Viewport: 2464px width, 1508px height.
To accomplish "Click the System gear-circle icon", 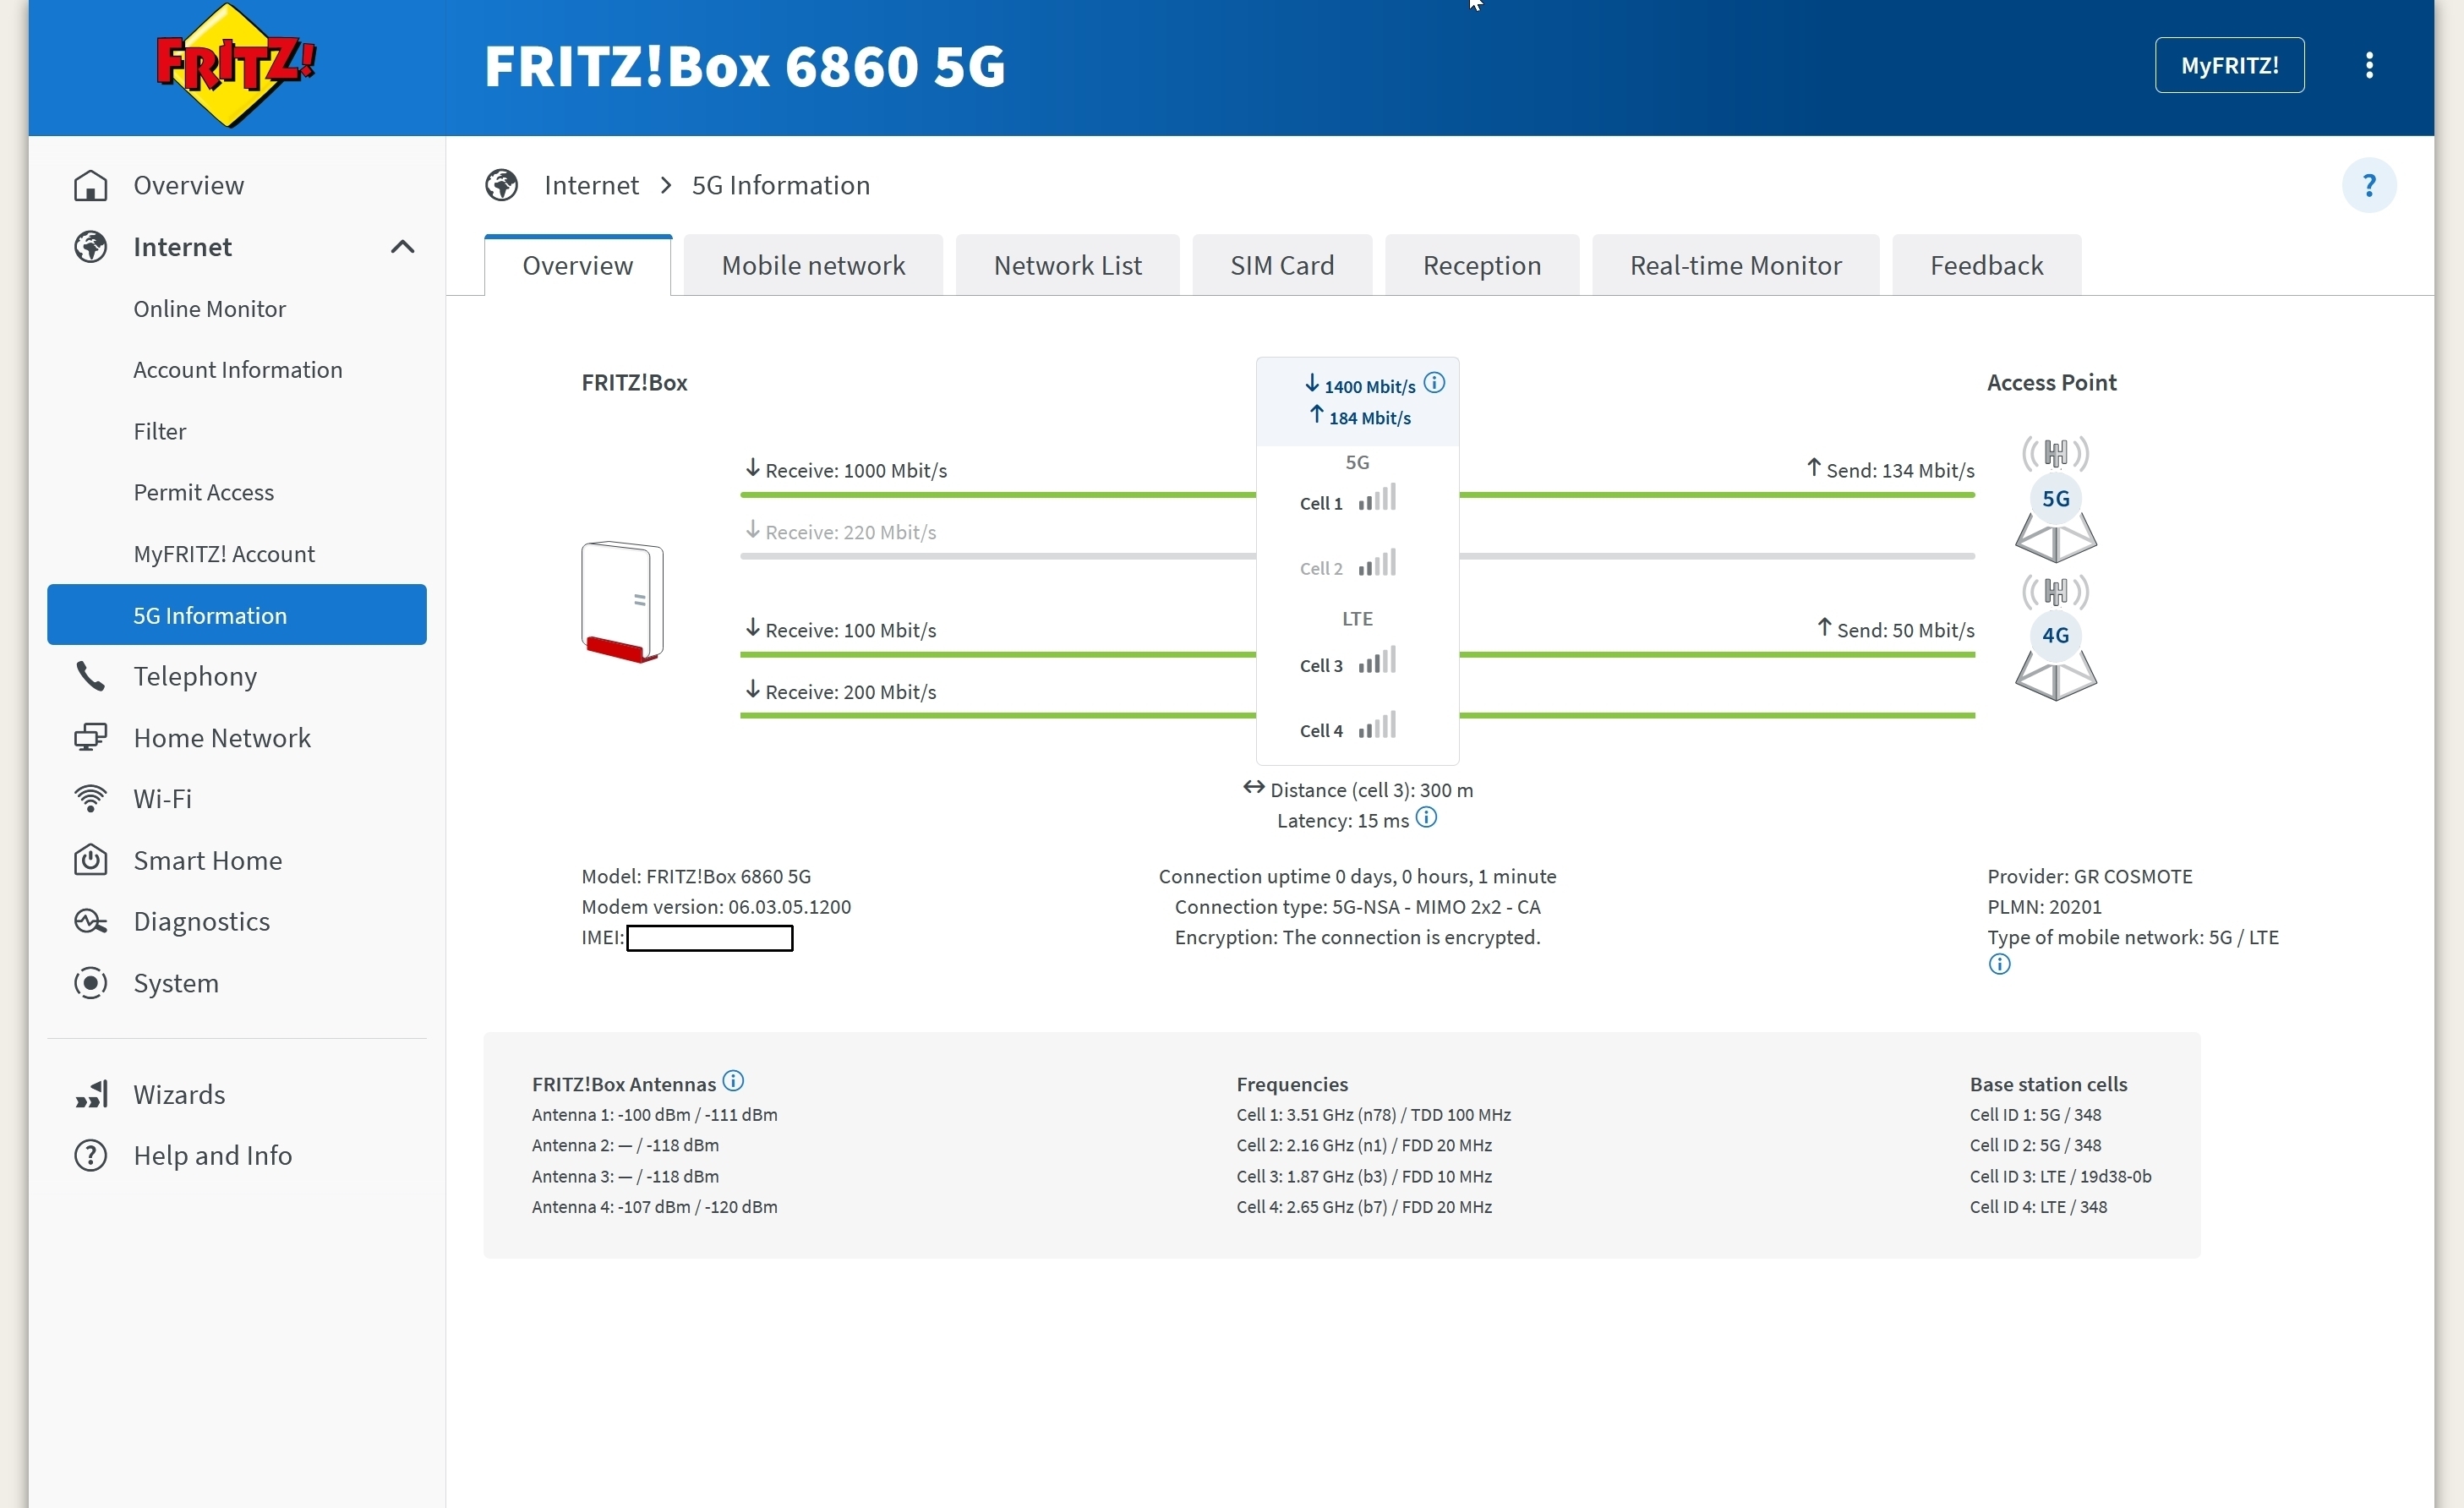I will point(91,983).
